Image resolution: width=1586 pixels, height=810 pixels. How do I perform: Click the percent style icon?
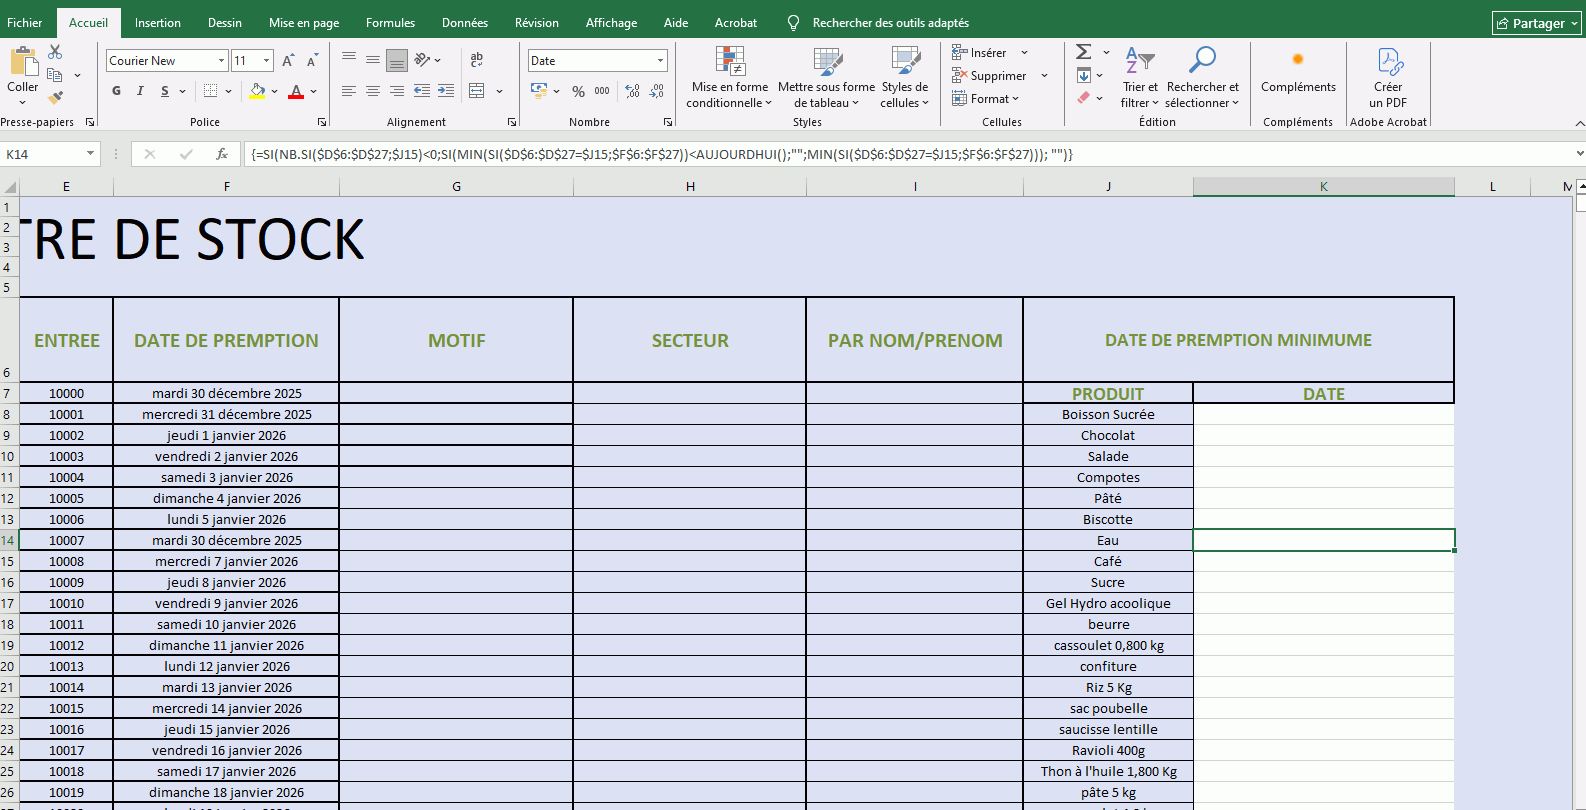(578, 91)
